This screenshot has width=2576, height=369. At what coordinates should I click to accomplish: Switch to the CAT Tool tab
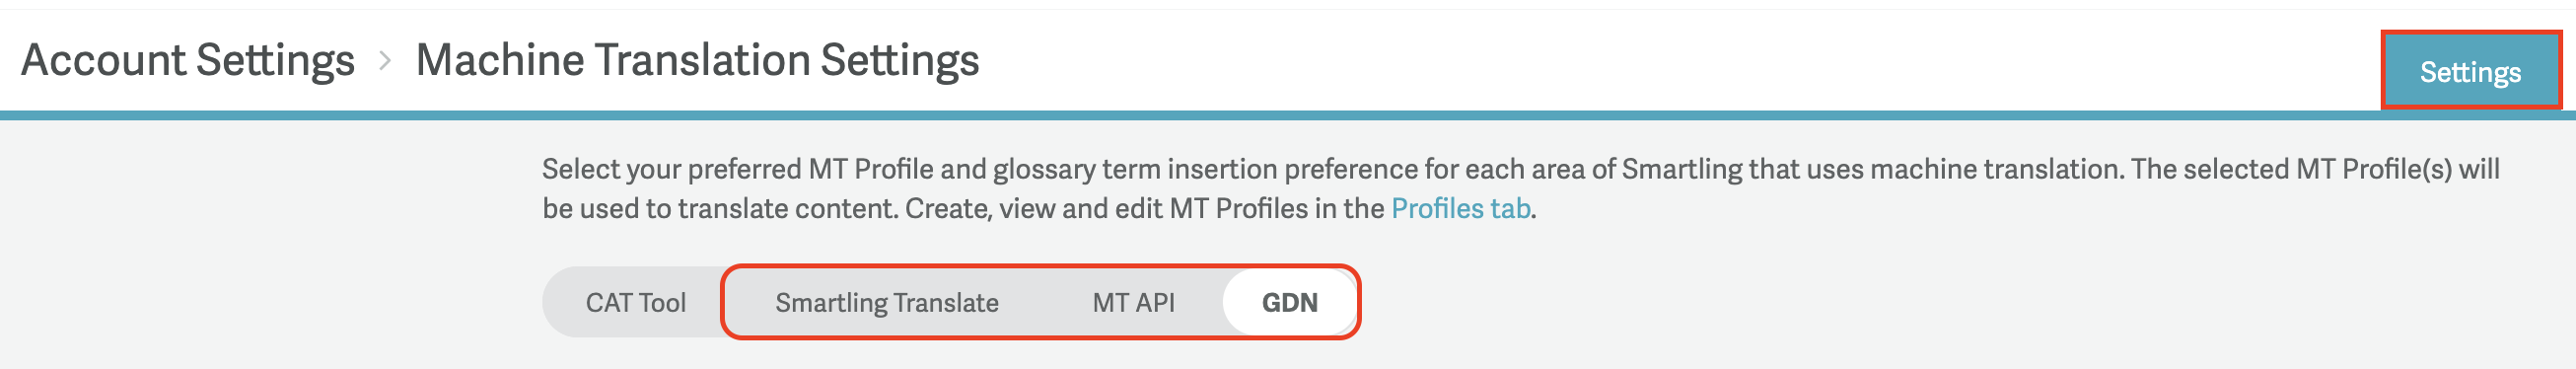click(635, 302)
